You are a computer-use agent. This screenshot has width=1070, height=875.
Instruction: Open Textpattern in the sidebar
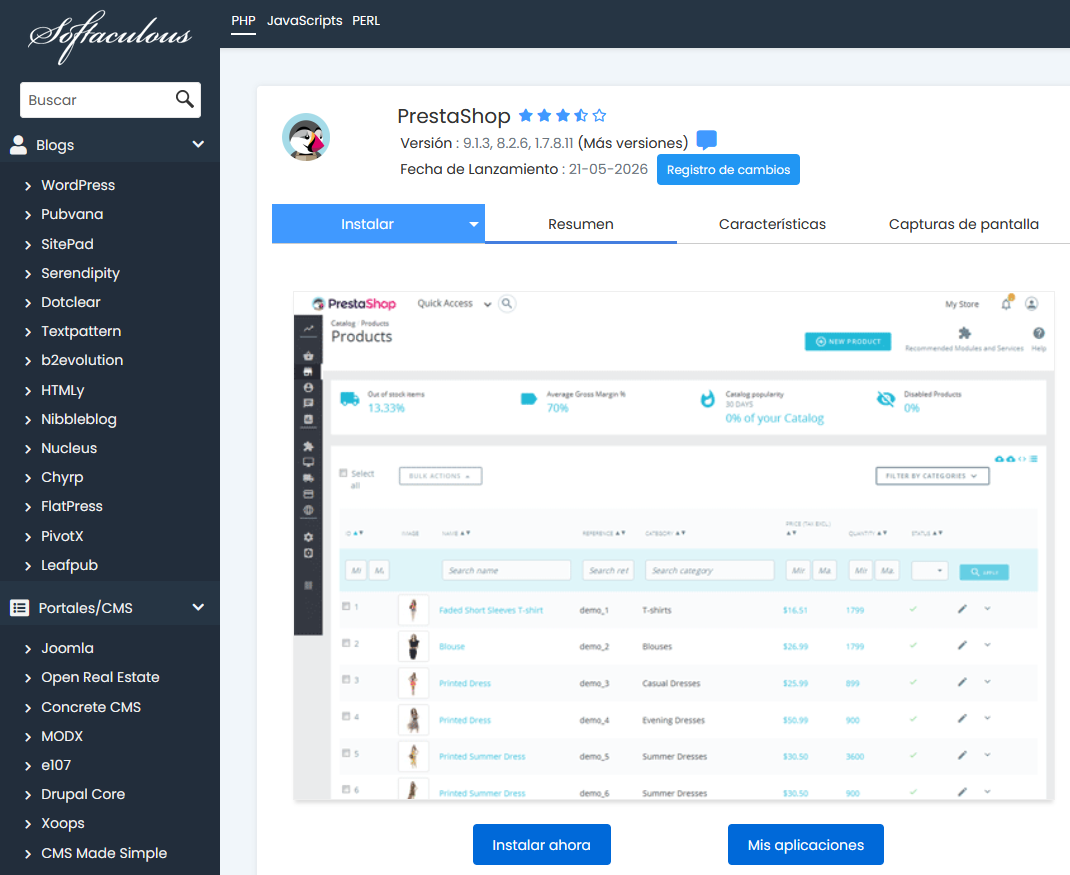81,331
